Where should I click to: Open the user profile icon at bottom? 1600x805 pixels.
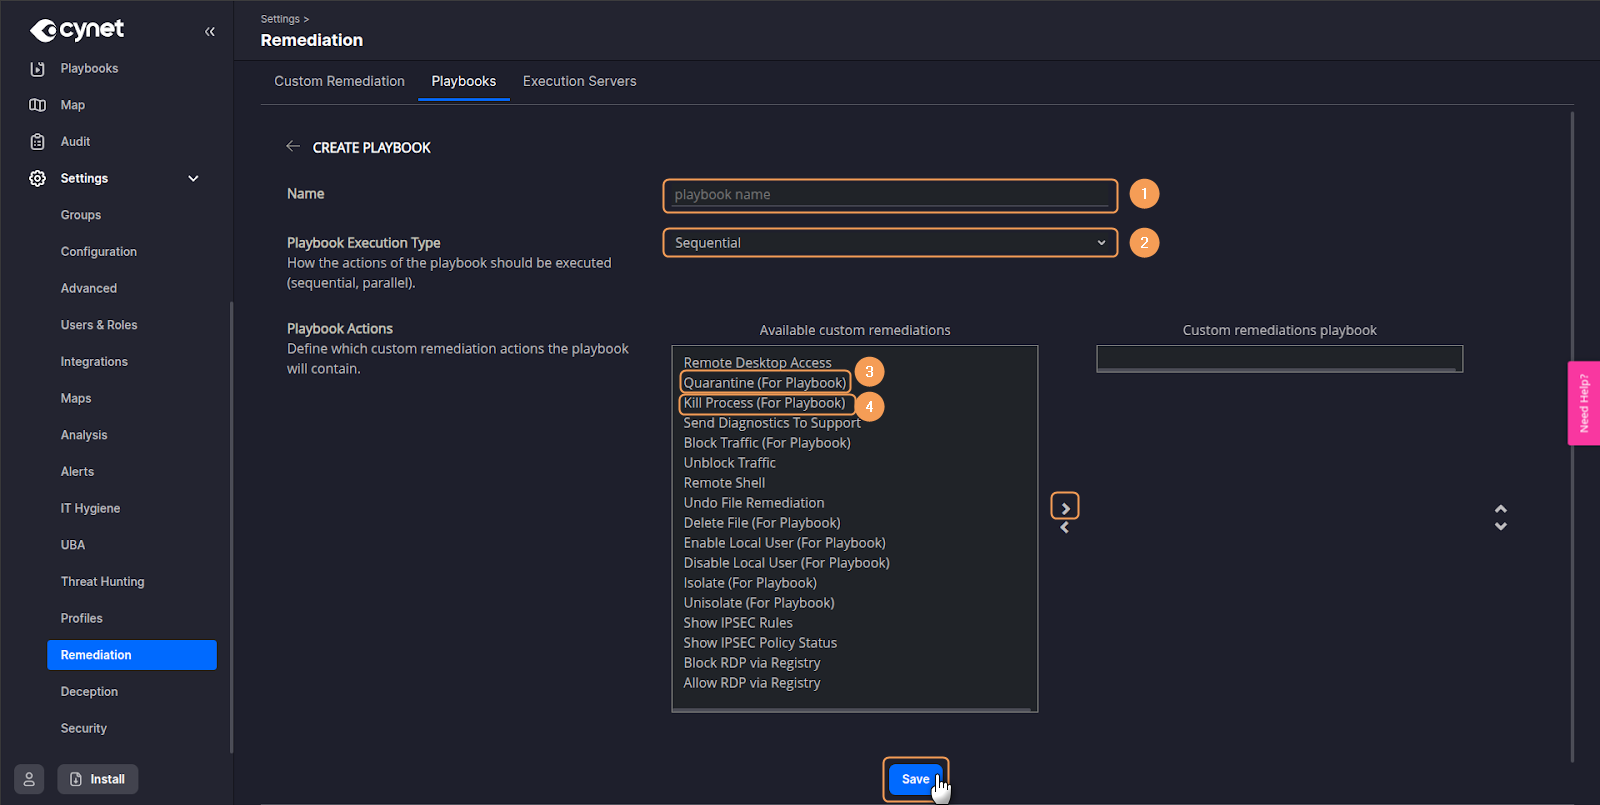click(x=29, y=779)
